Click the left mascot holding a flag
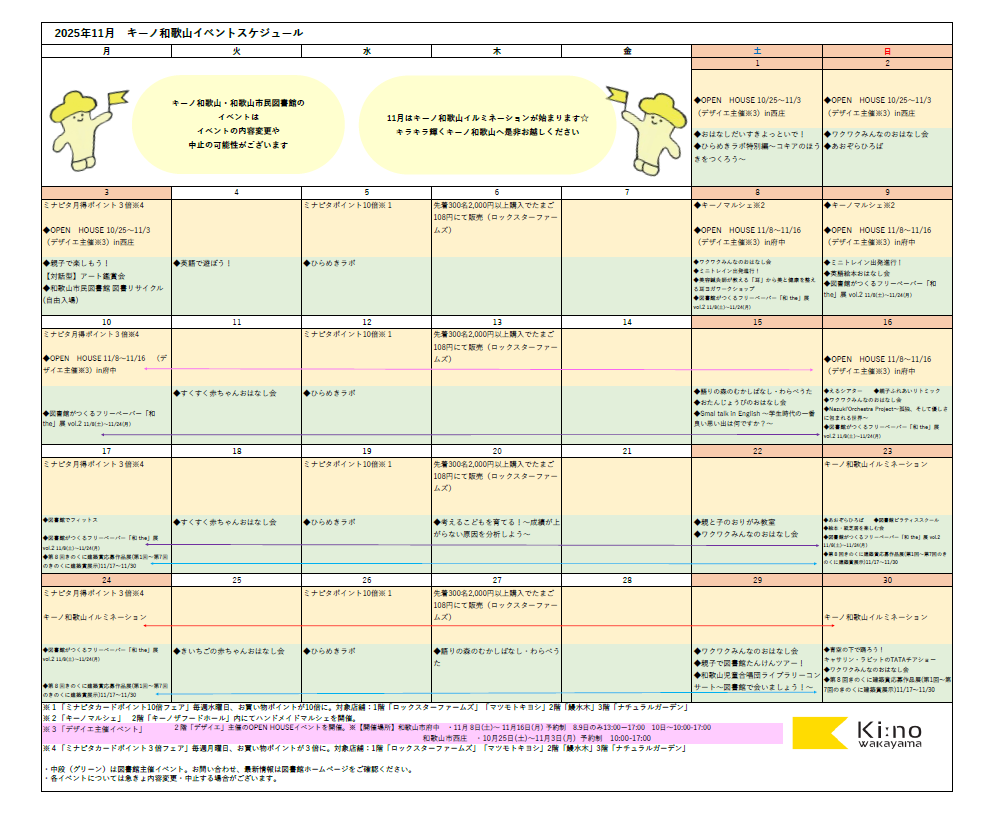The image size is (992, 827). (83, 122)
